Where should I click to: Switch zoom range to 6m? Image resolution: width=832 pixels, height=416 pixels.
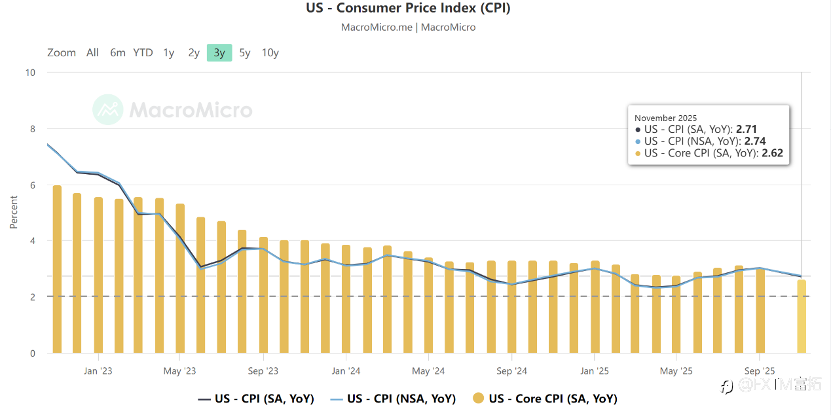[118, 53]
